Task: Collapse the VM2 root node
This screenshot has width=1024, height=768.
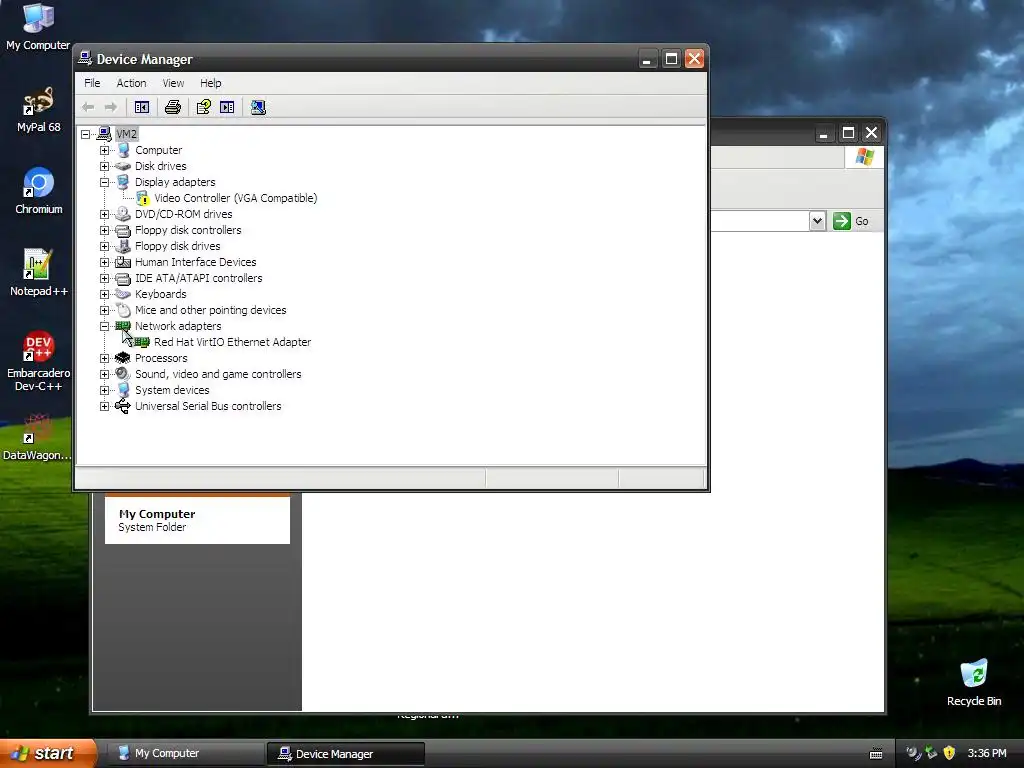Action: point(86,135)
